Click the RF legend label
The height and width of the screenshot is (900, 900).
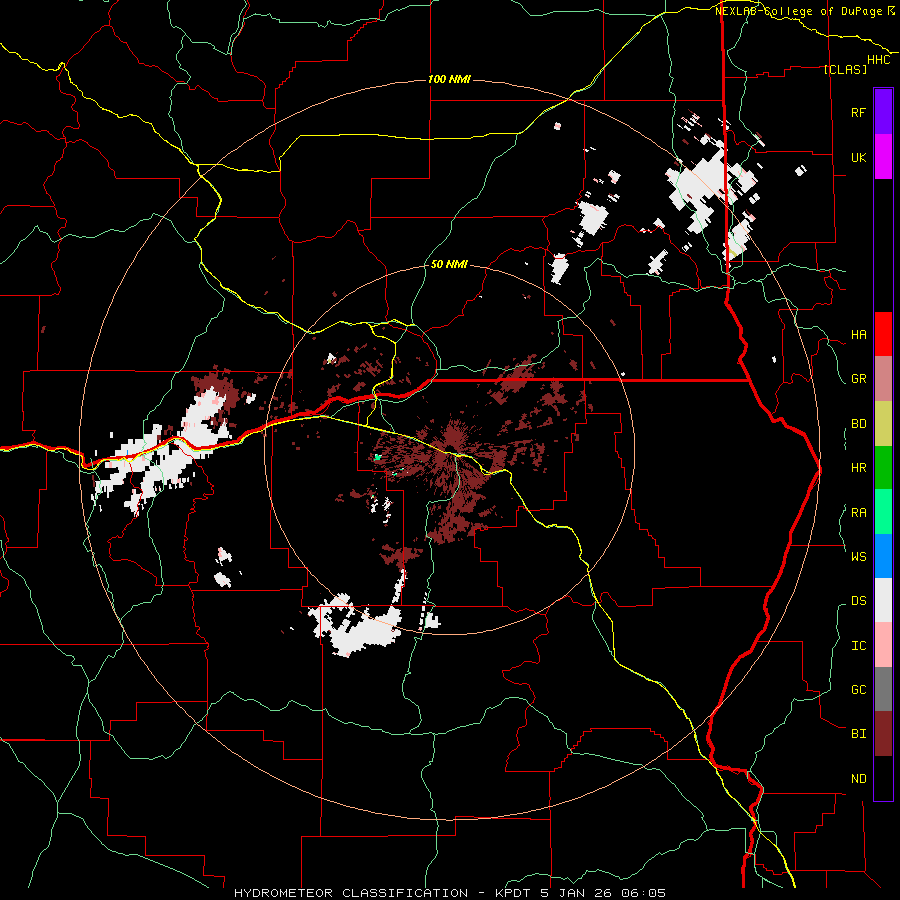click(x=858, y=112)
